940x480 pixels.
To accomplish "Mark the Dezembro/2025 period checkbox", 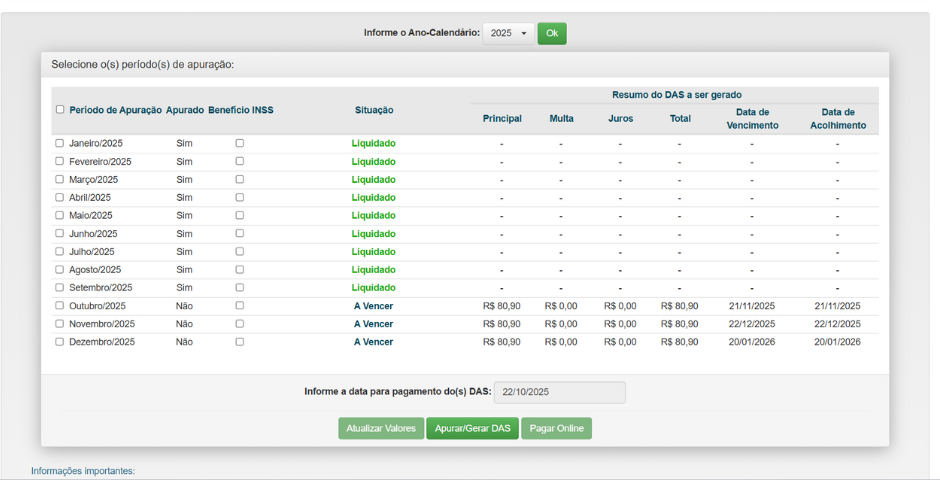I will [x=60, y=342].
